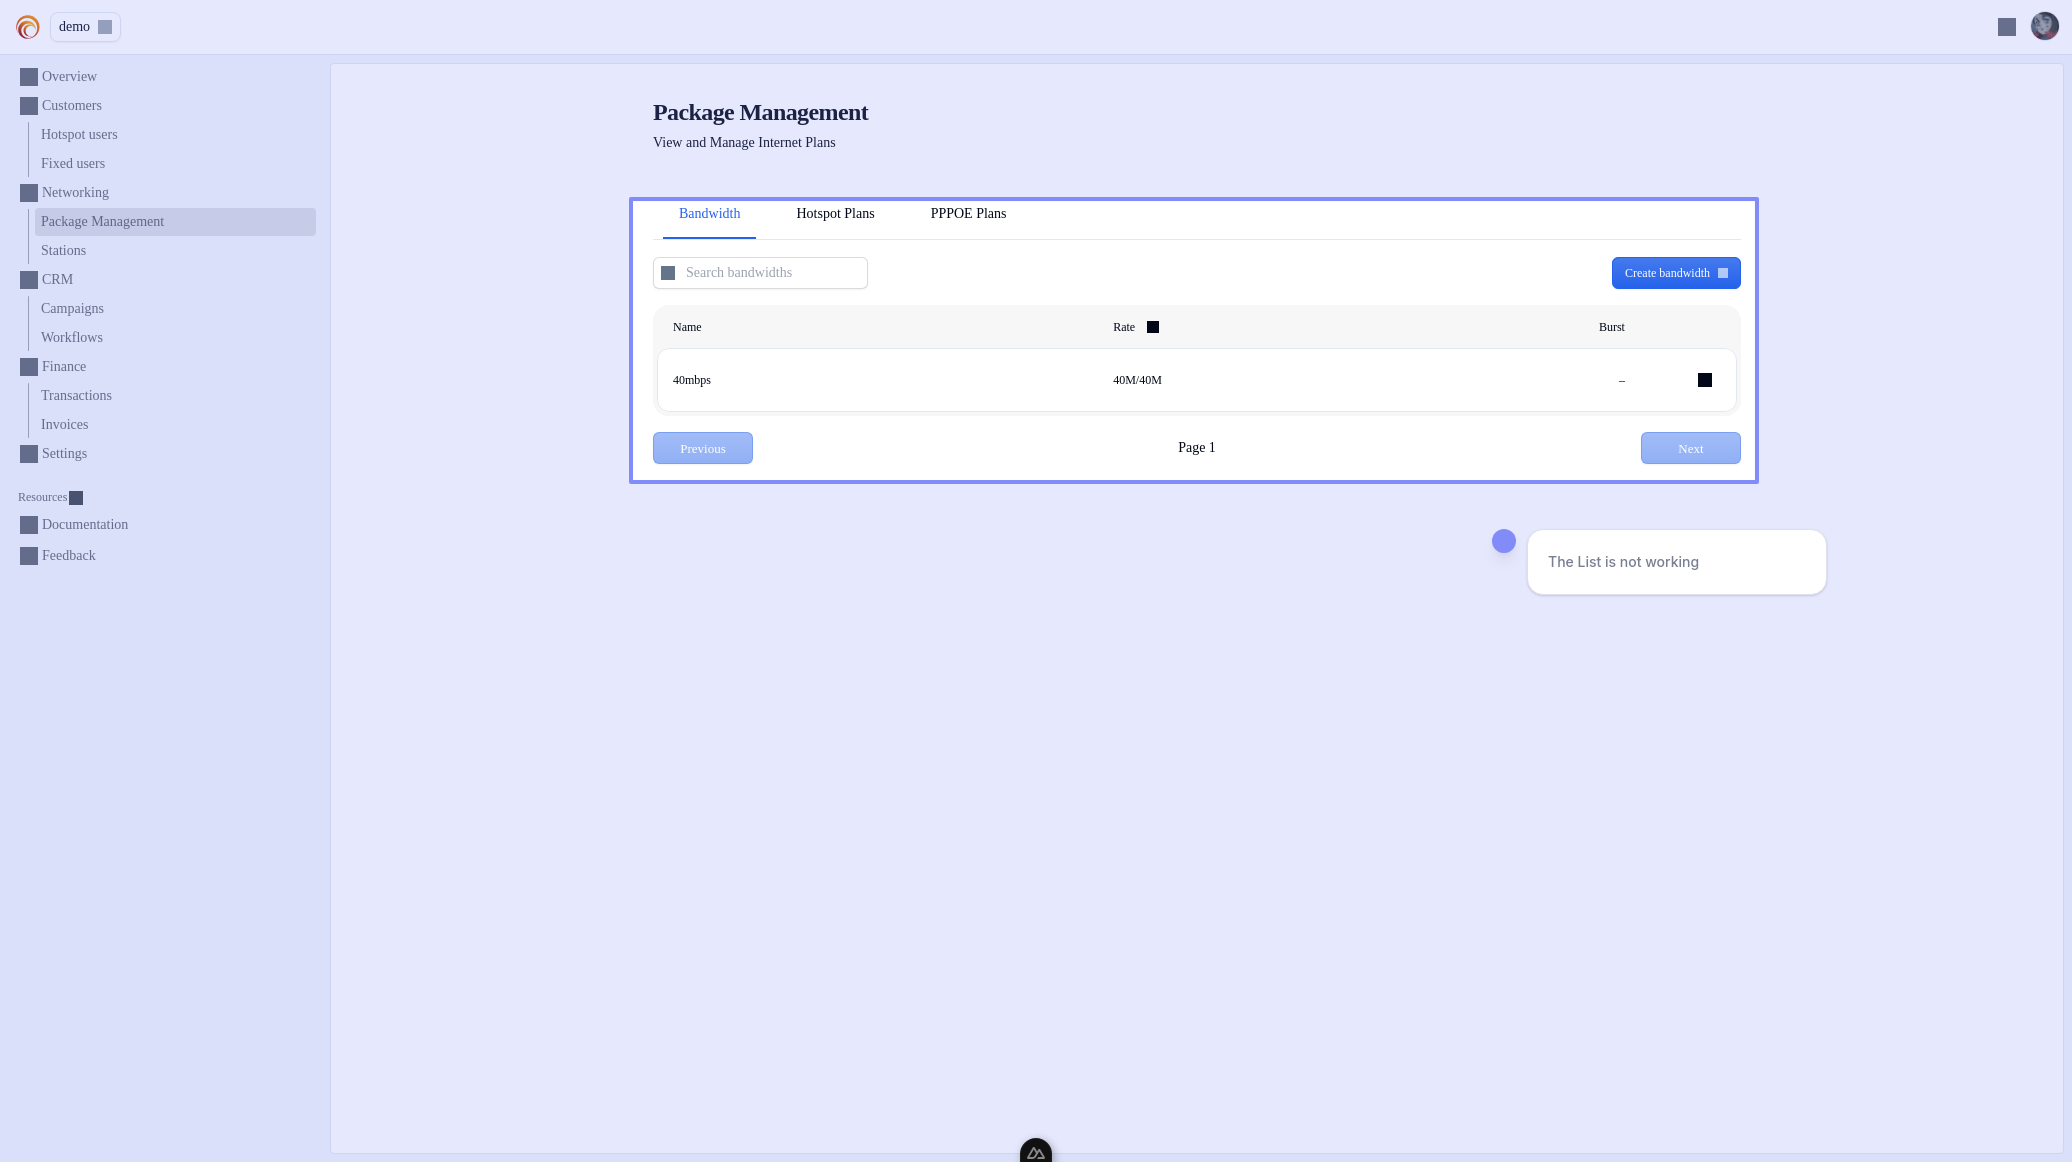This screenshot has width=2072, height=1162.
Task: Sort table by the Rate column icon
Action: tap(1152, 327)
